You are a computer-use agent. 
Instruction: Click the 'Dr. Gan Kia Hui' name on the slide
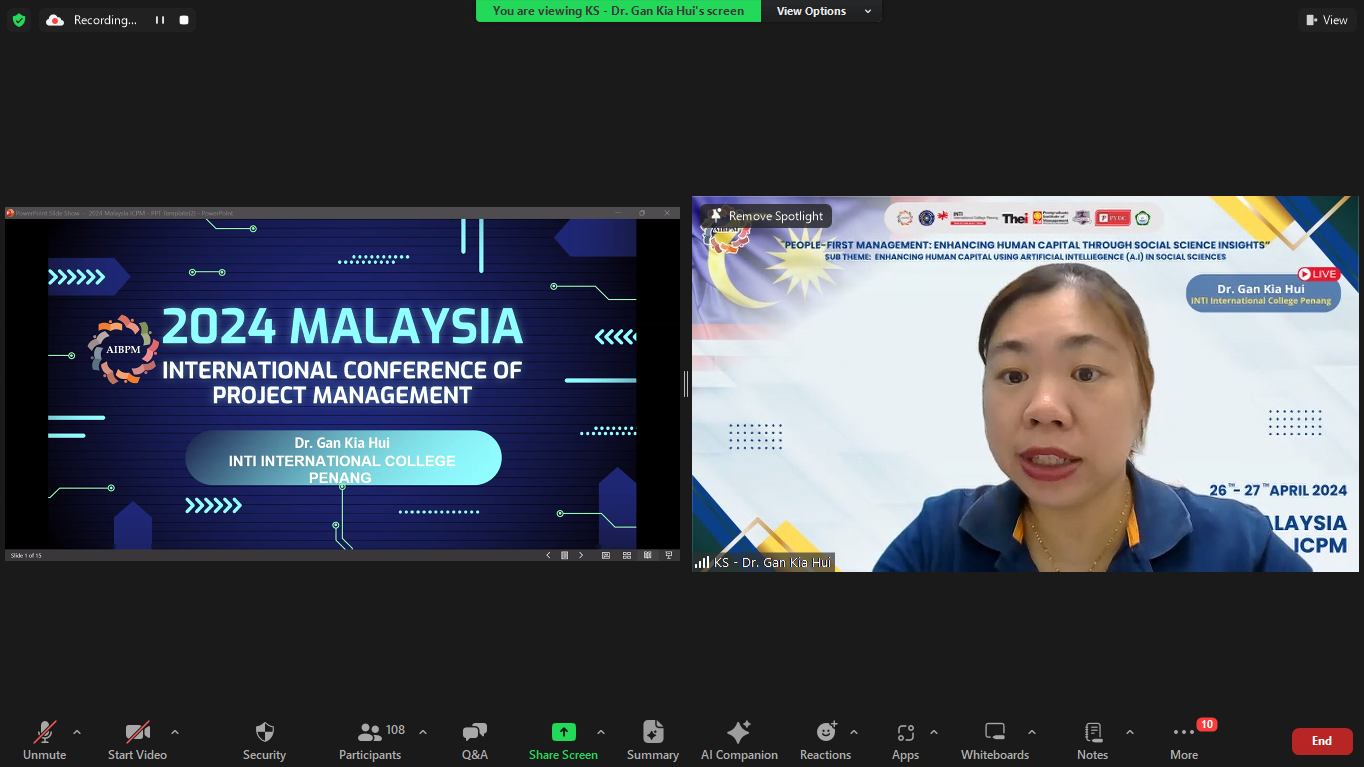point(342,443)
